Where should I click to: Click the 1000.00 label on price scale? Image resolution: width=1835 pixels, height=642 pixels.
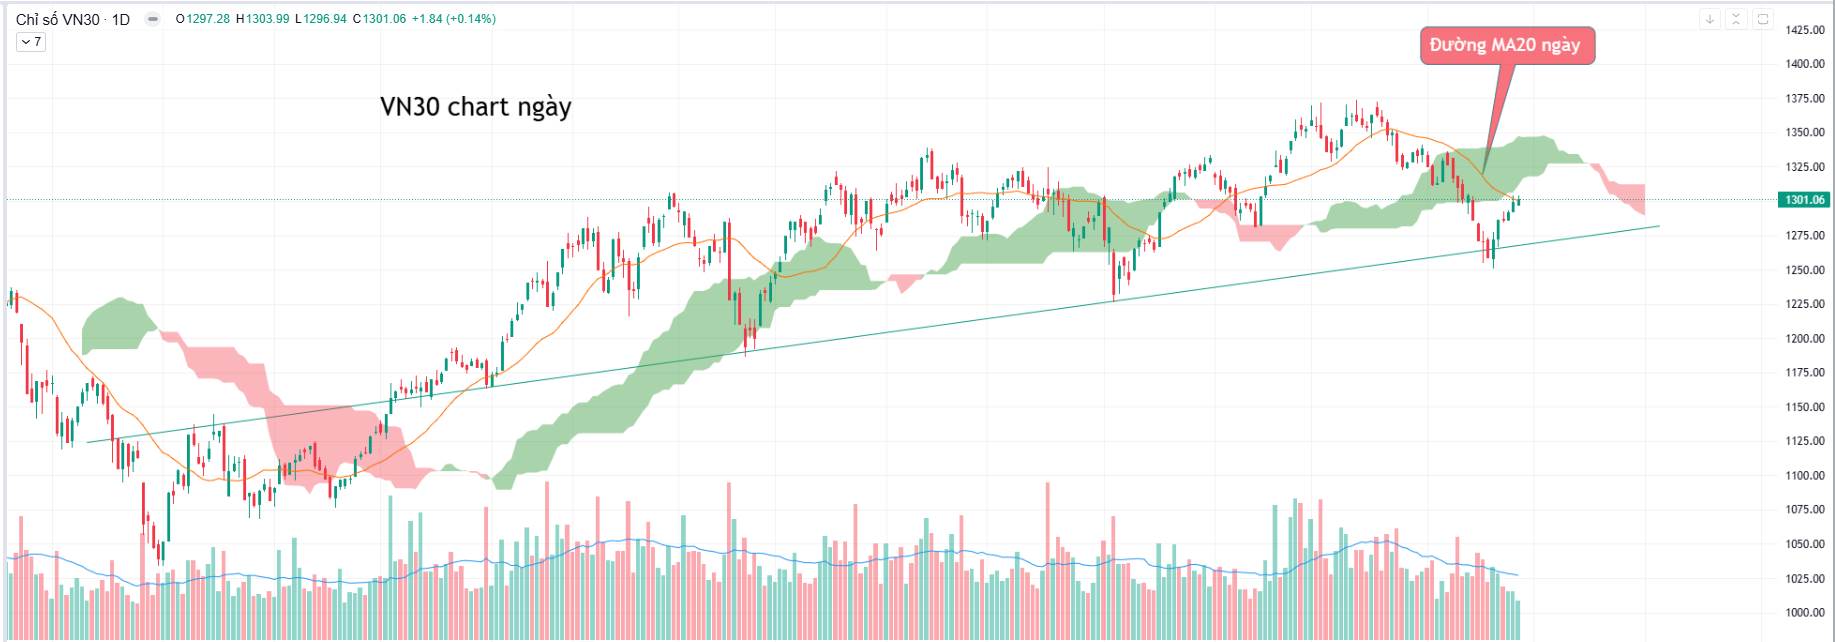coord(1804,613)
